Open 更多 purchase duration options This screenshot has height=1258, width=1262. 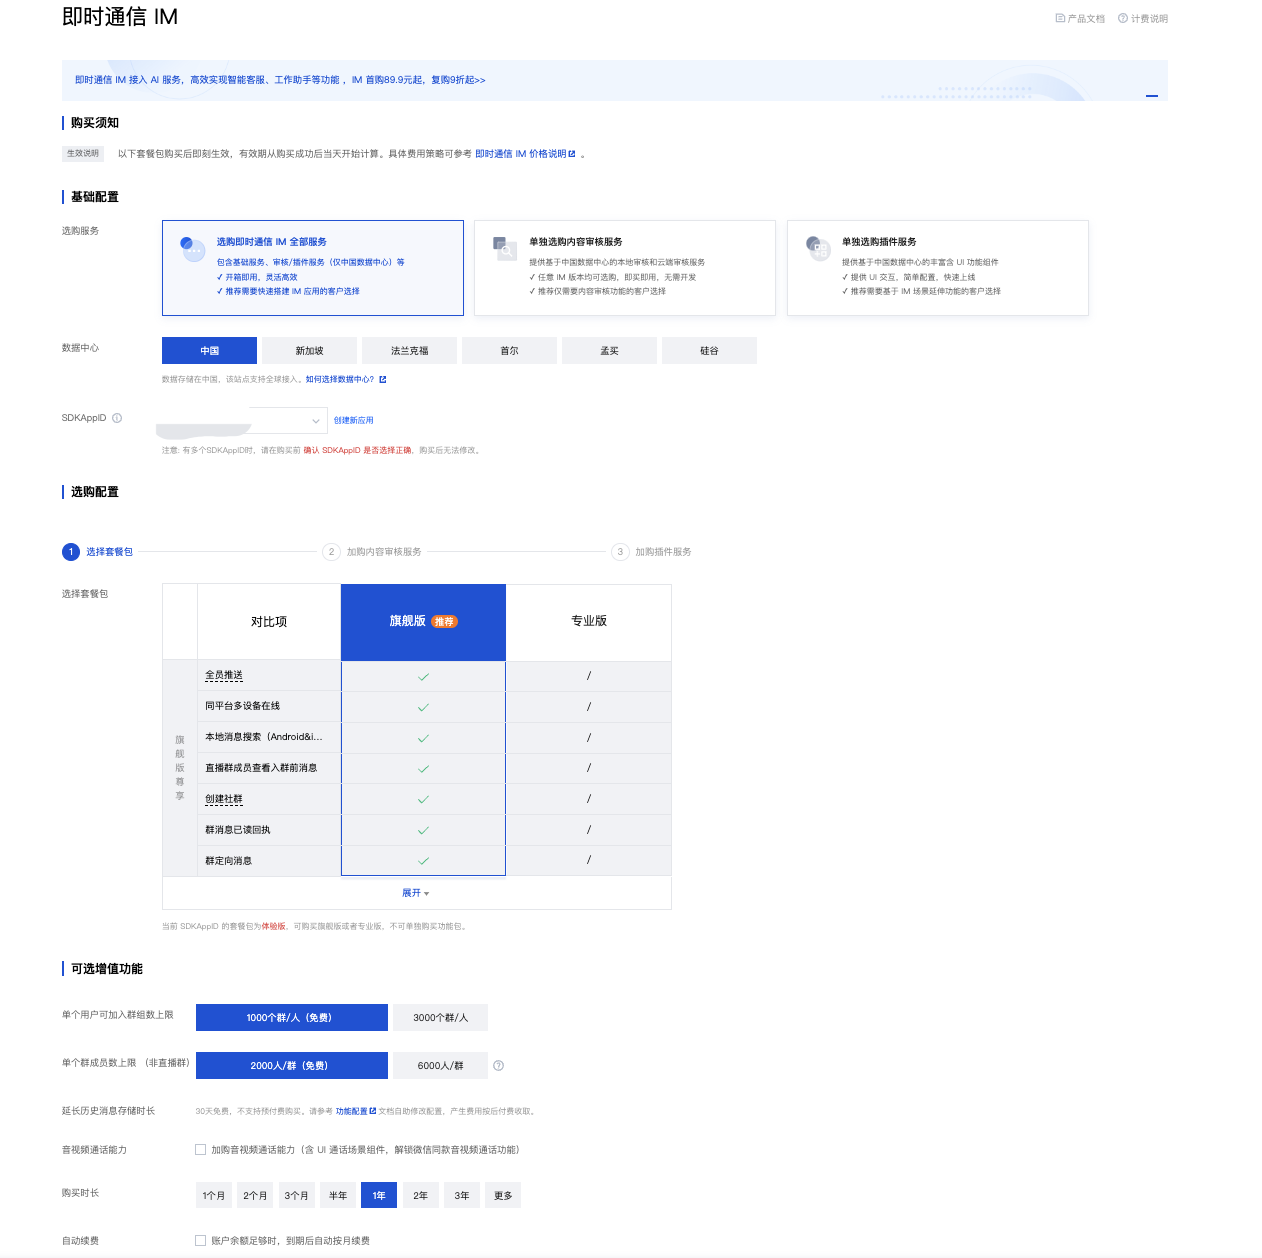503,1196
